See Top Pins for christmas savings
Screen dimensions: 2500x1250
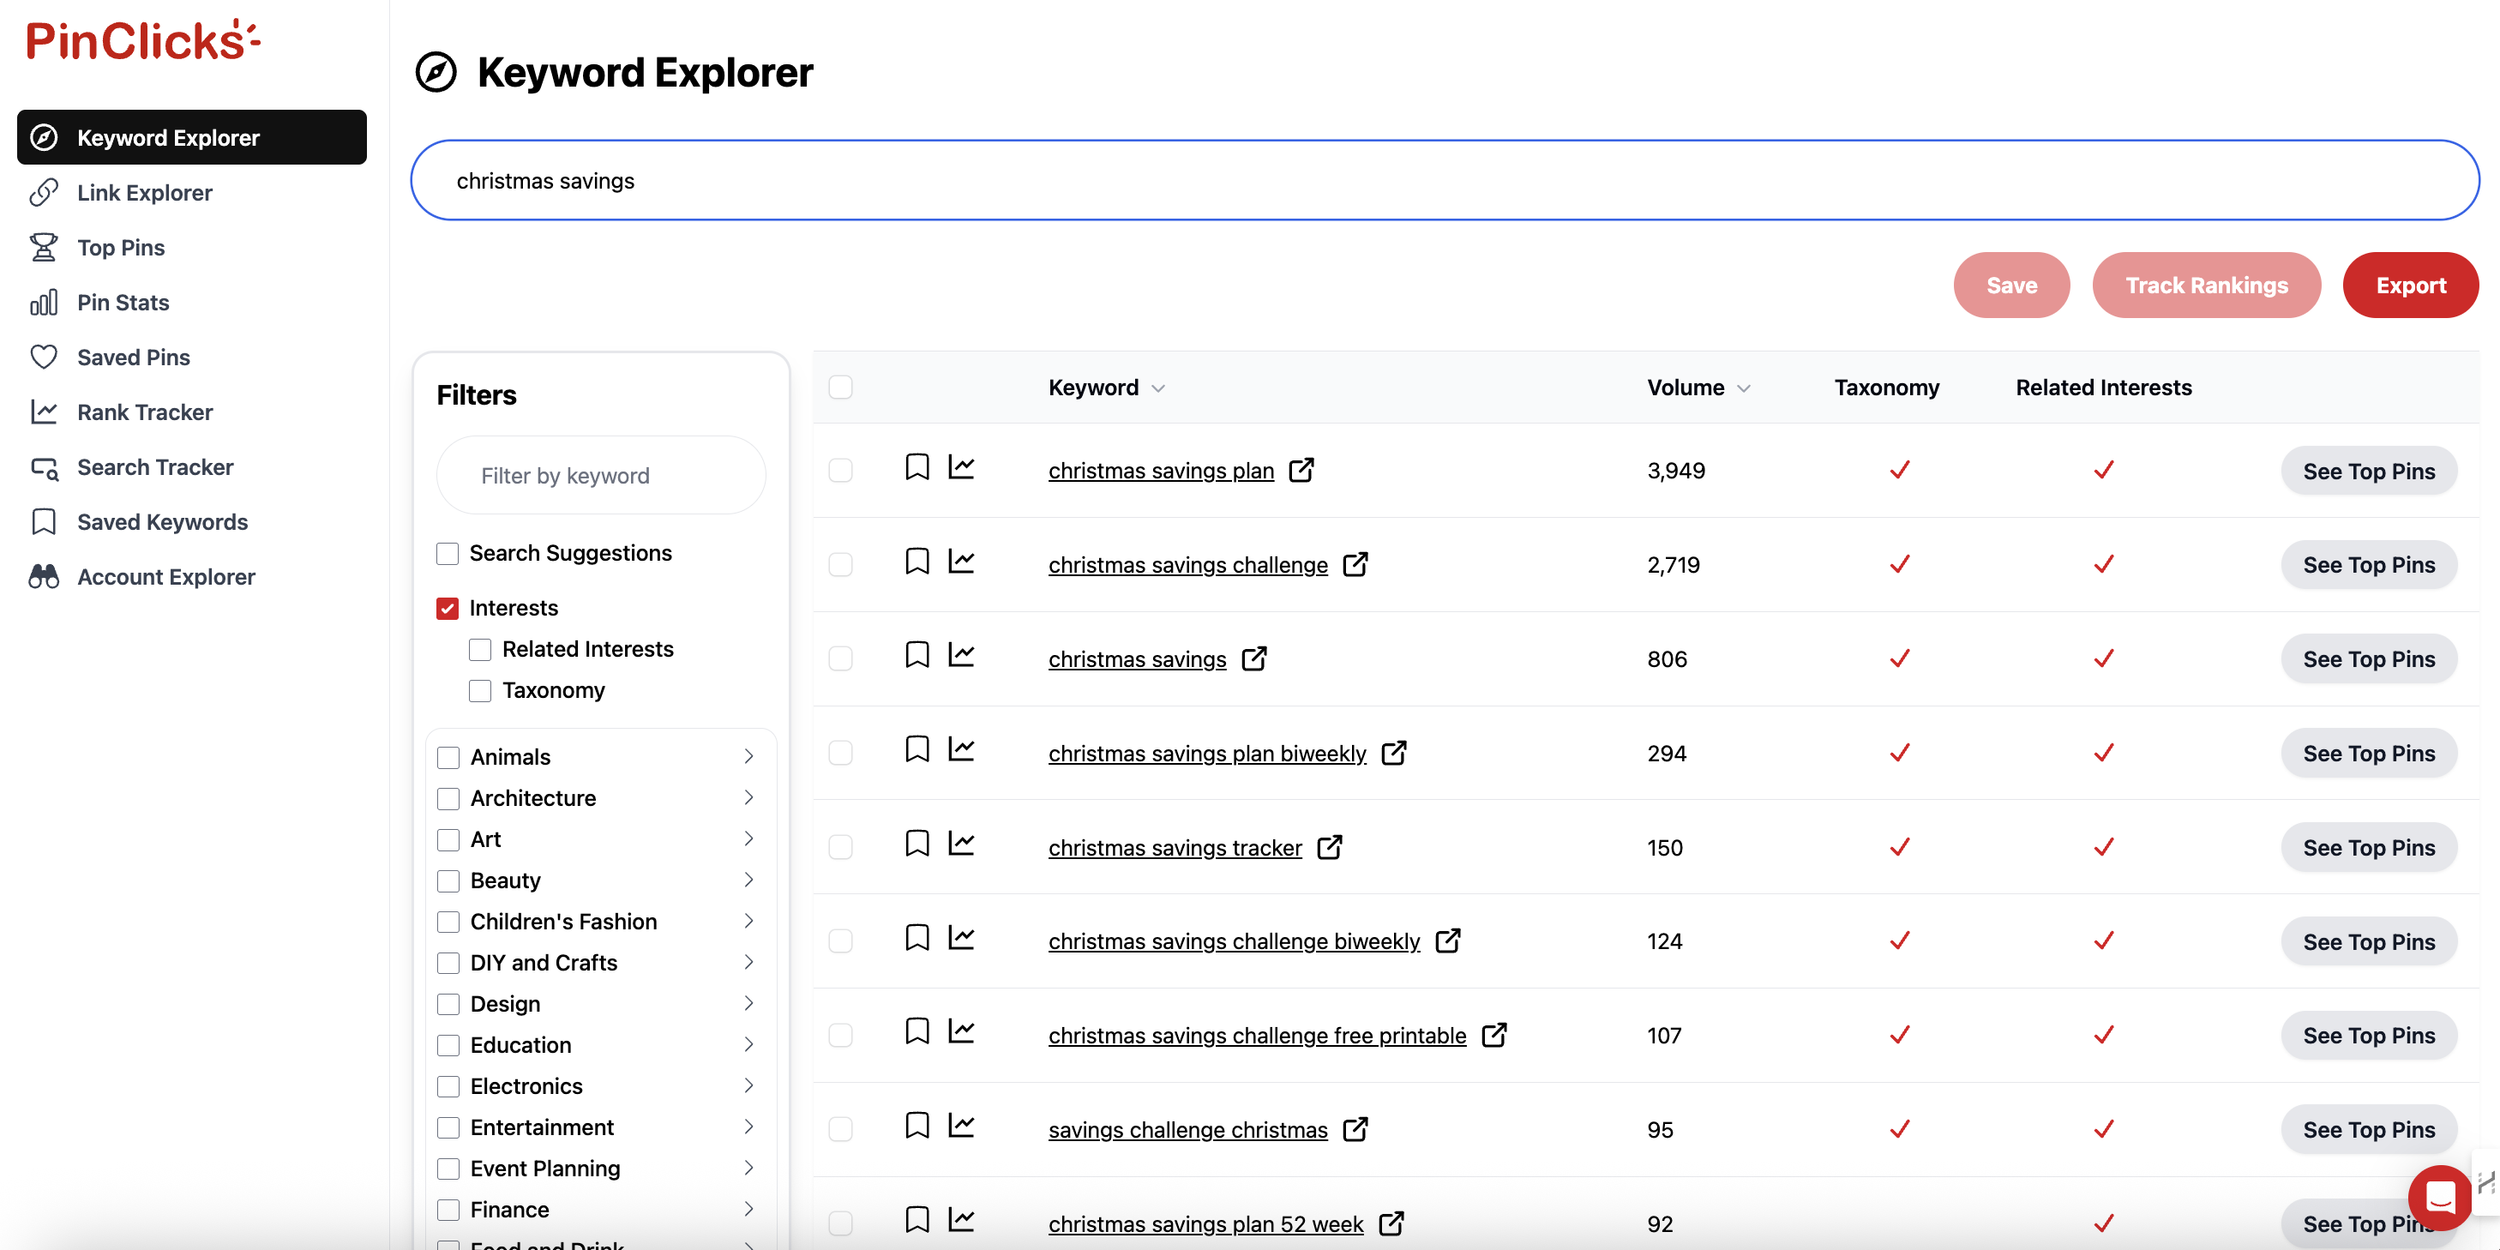(2367, 659)
